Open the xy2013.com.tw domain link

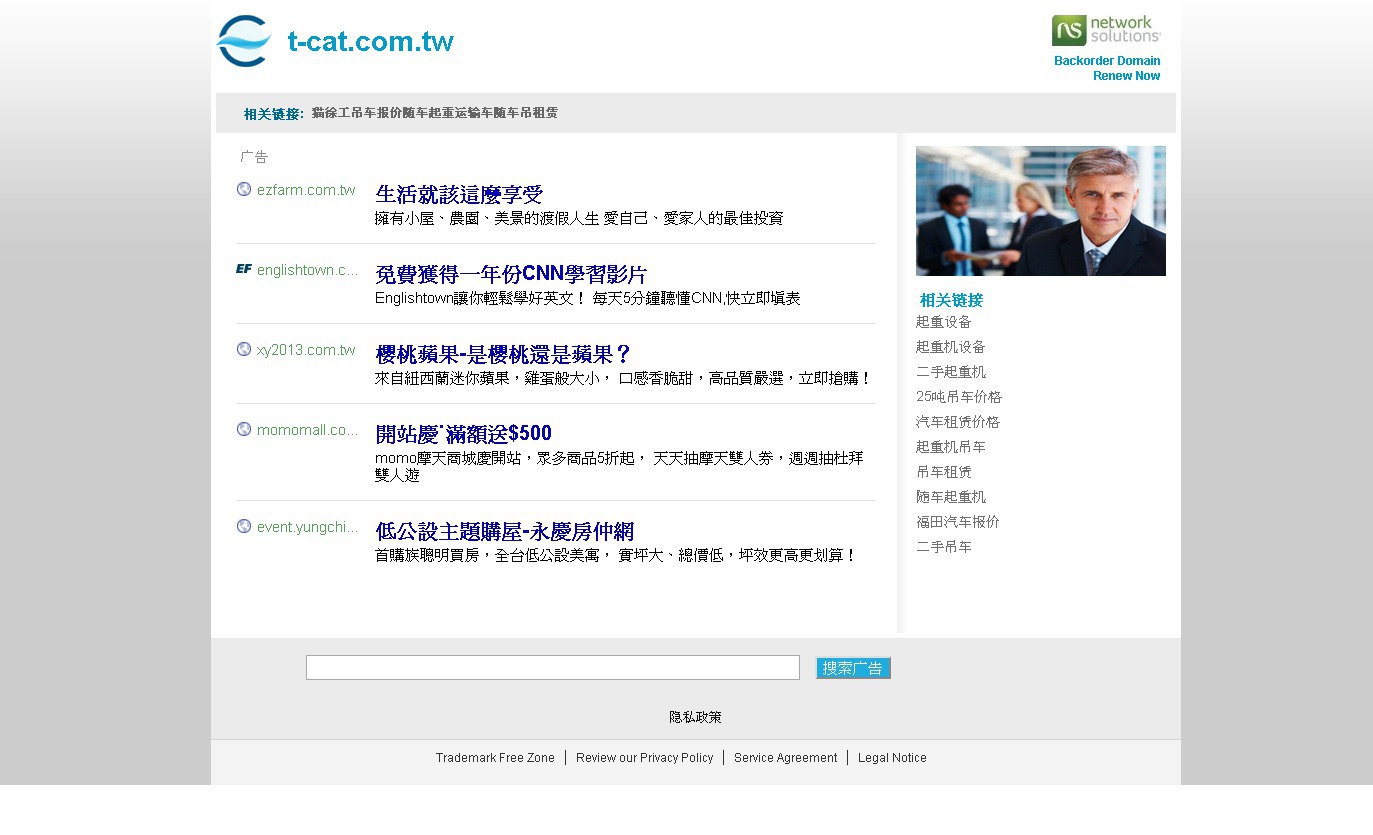tap(306, 350)
